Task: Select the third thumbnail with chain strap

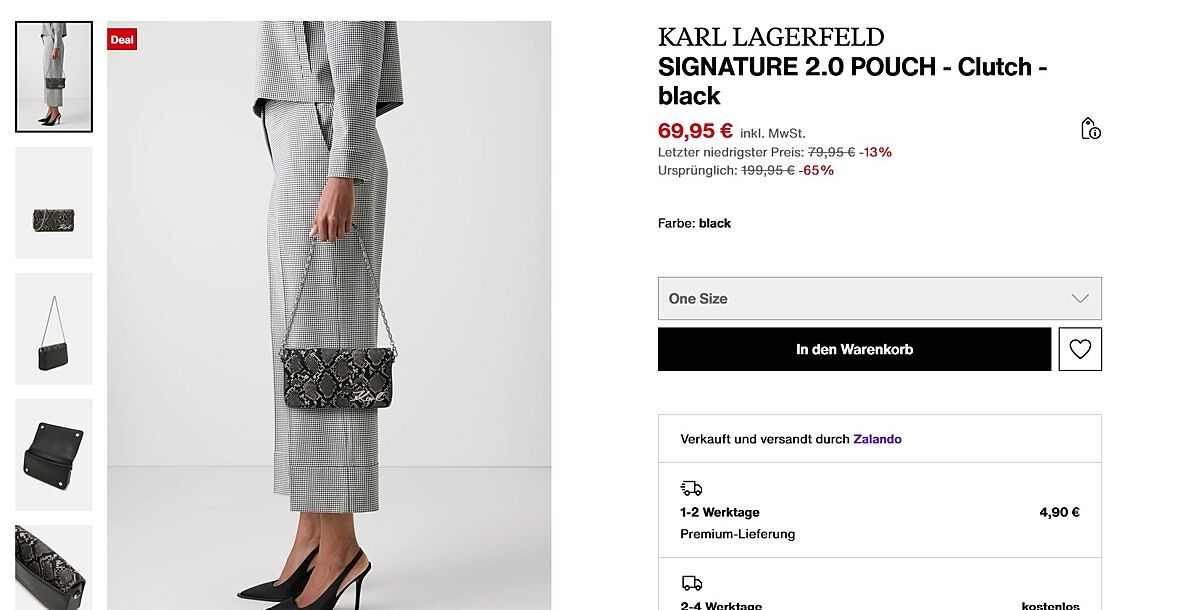Action: (54, 329)
